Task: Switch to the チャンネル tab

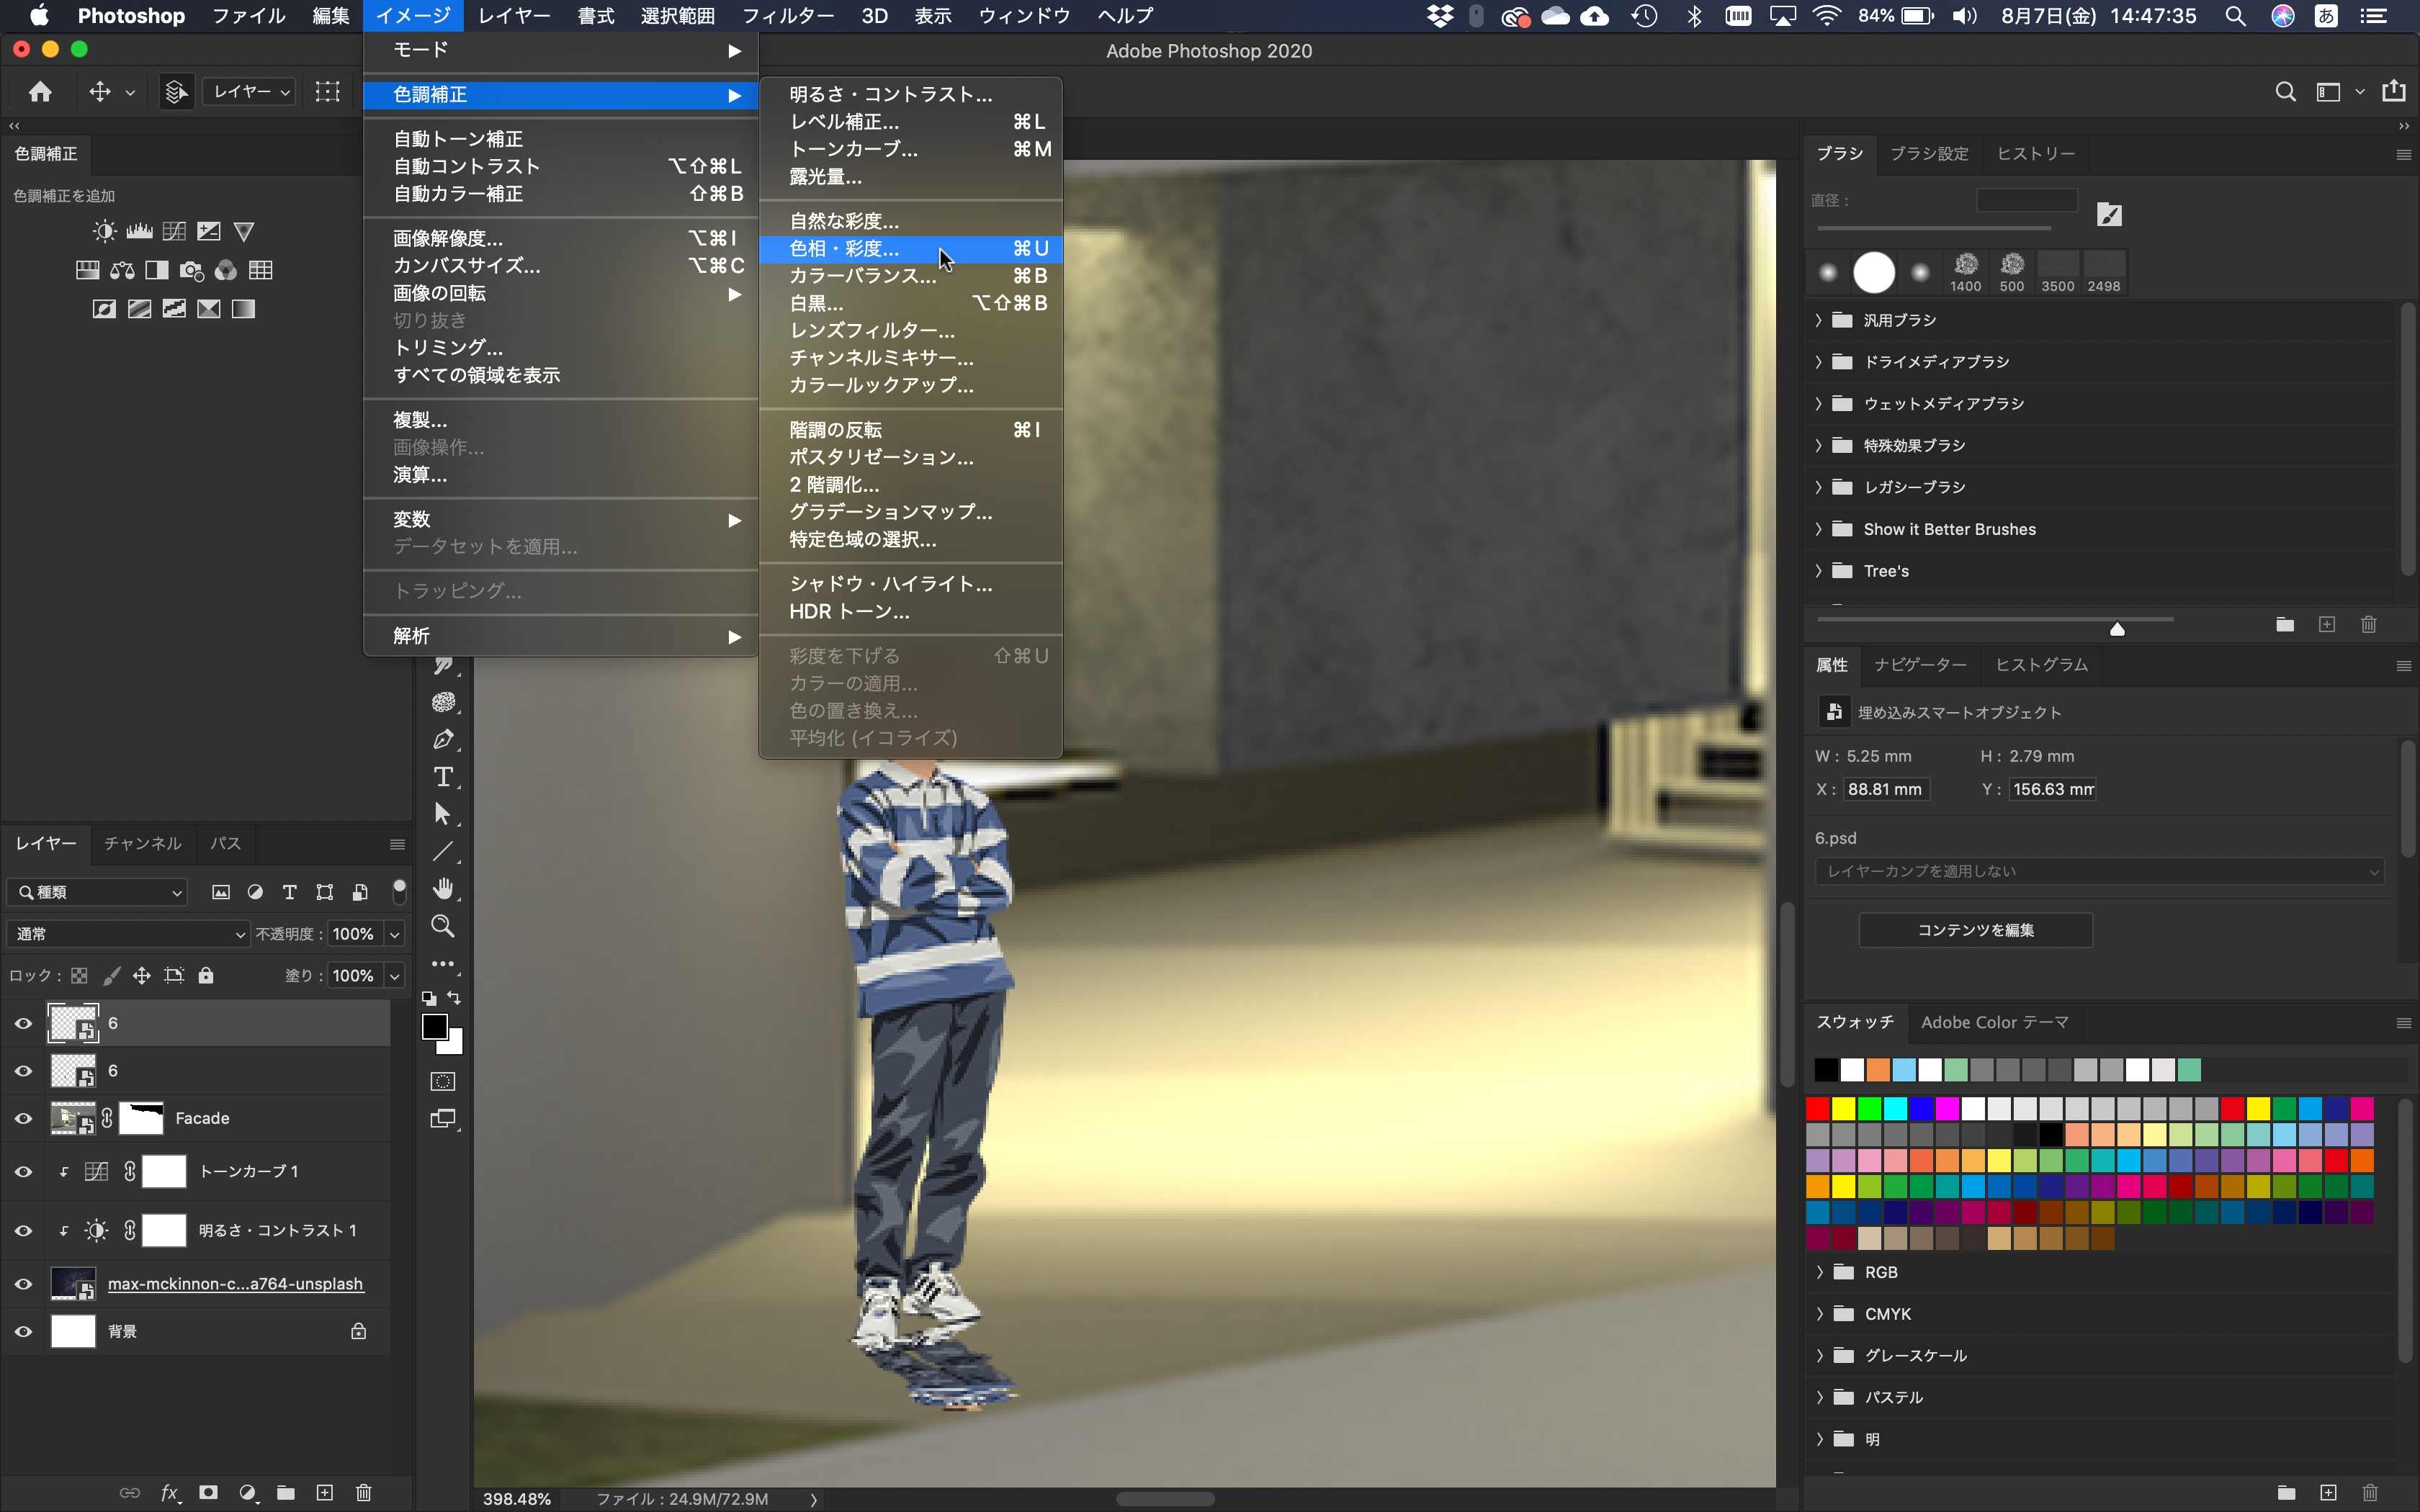Action: point(143,843)
